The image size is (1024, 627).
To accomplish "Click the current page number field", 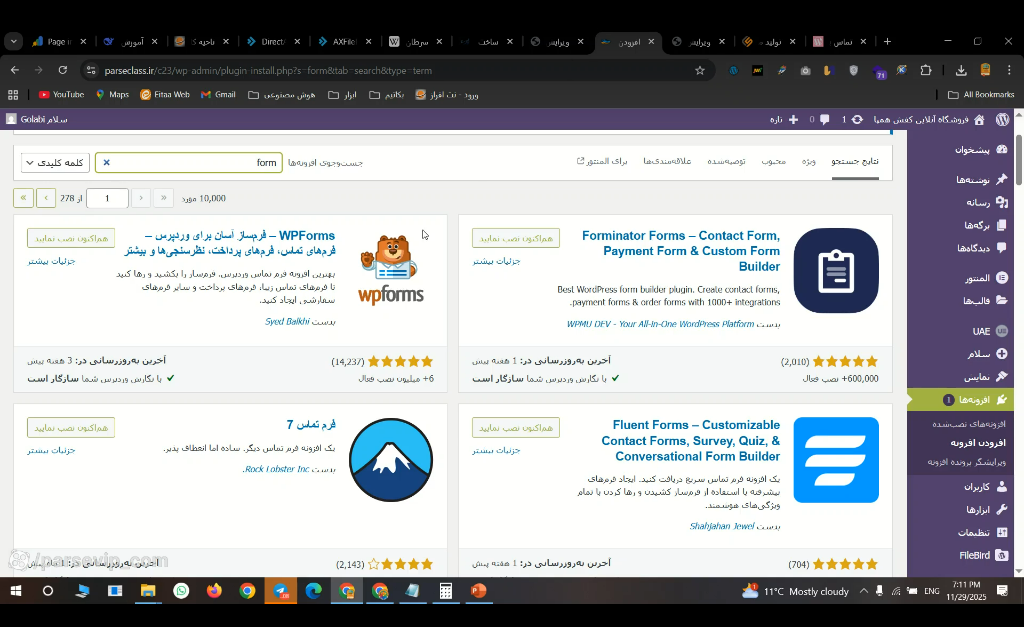I will (x=107, y=198).
